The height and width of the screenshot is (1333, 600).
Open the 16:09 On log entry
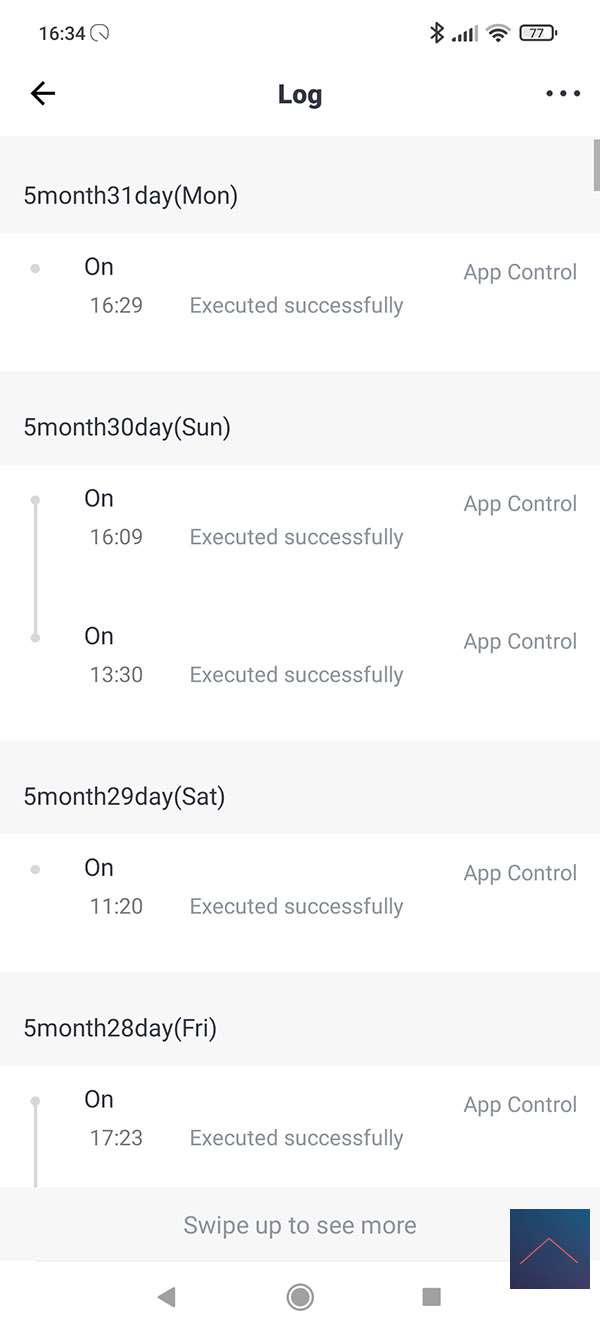coord(300,518)
